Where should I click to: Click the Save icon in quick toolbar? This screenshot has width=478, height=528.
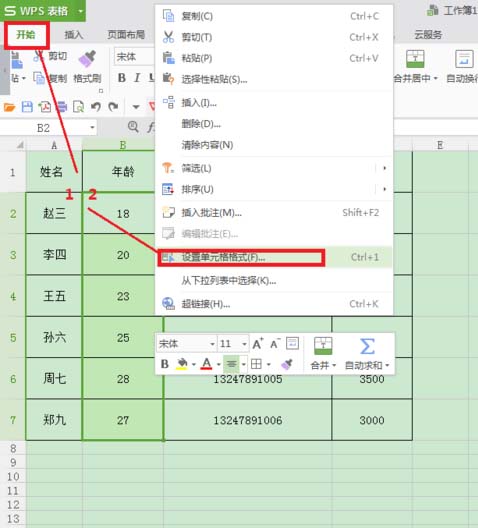(x=27, y=107)
